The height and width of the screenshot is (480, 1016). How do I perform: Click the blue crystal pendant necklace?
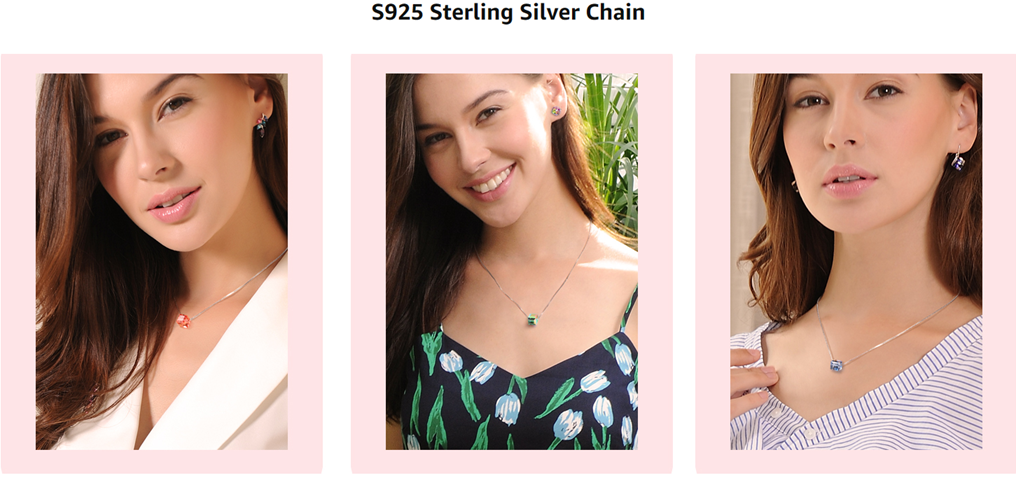point(837,366)
